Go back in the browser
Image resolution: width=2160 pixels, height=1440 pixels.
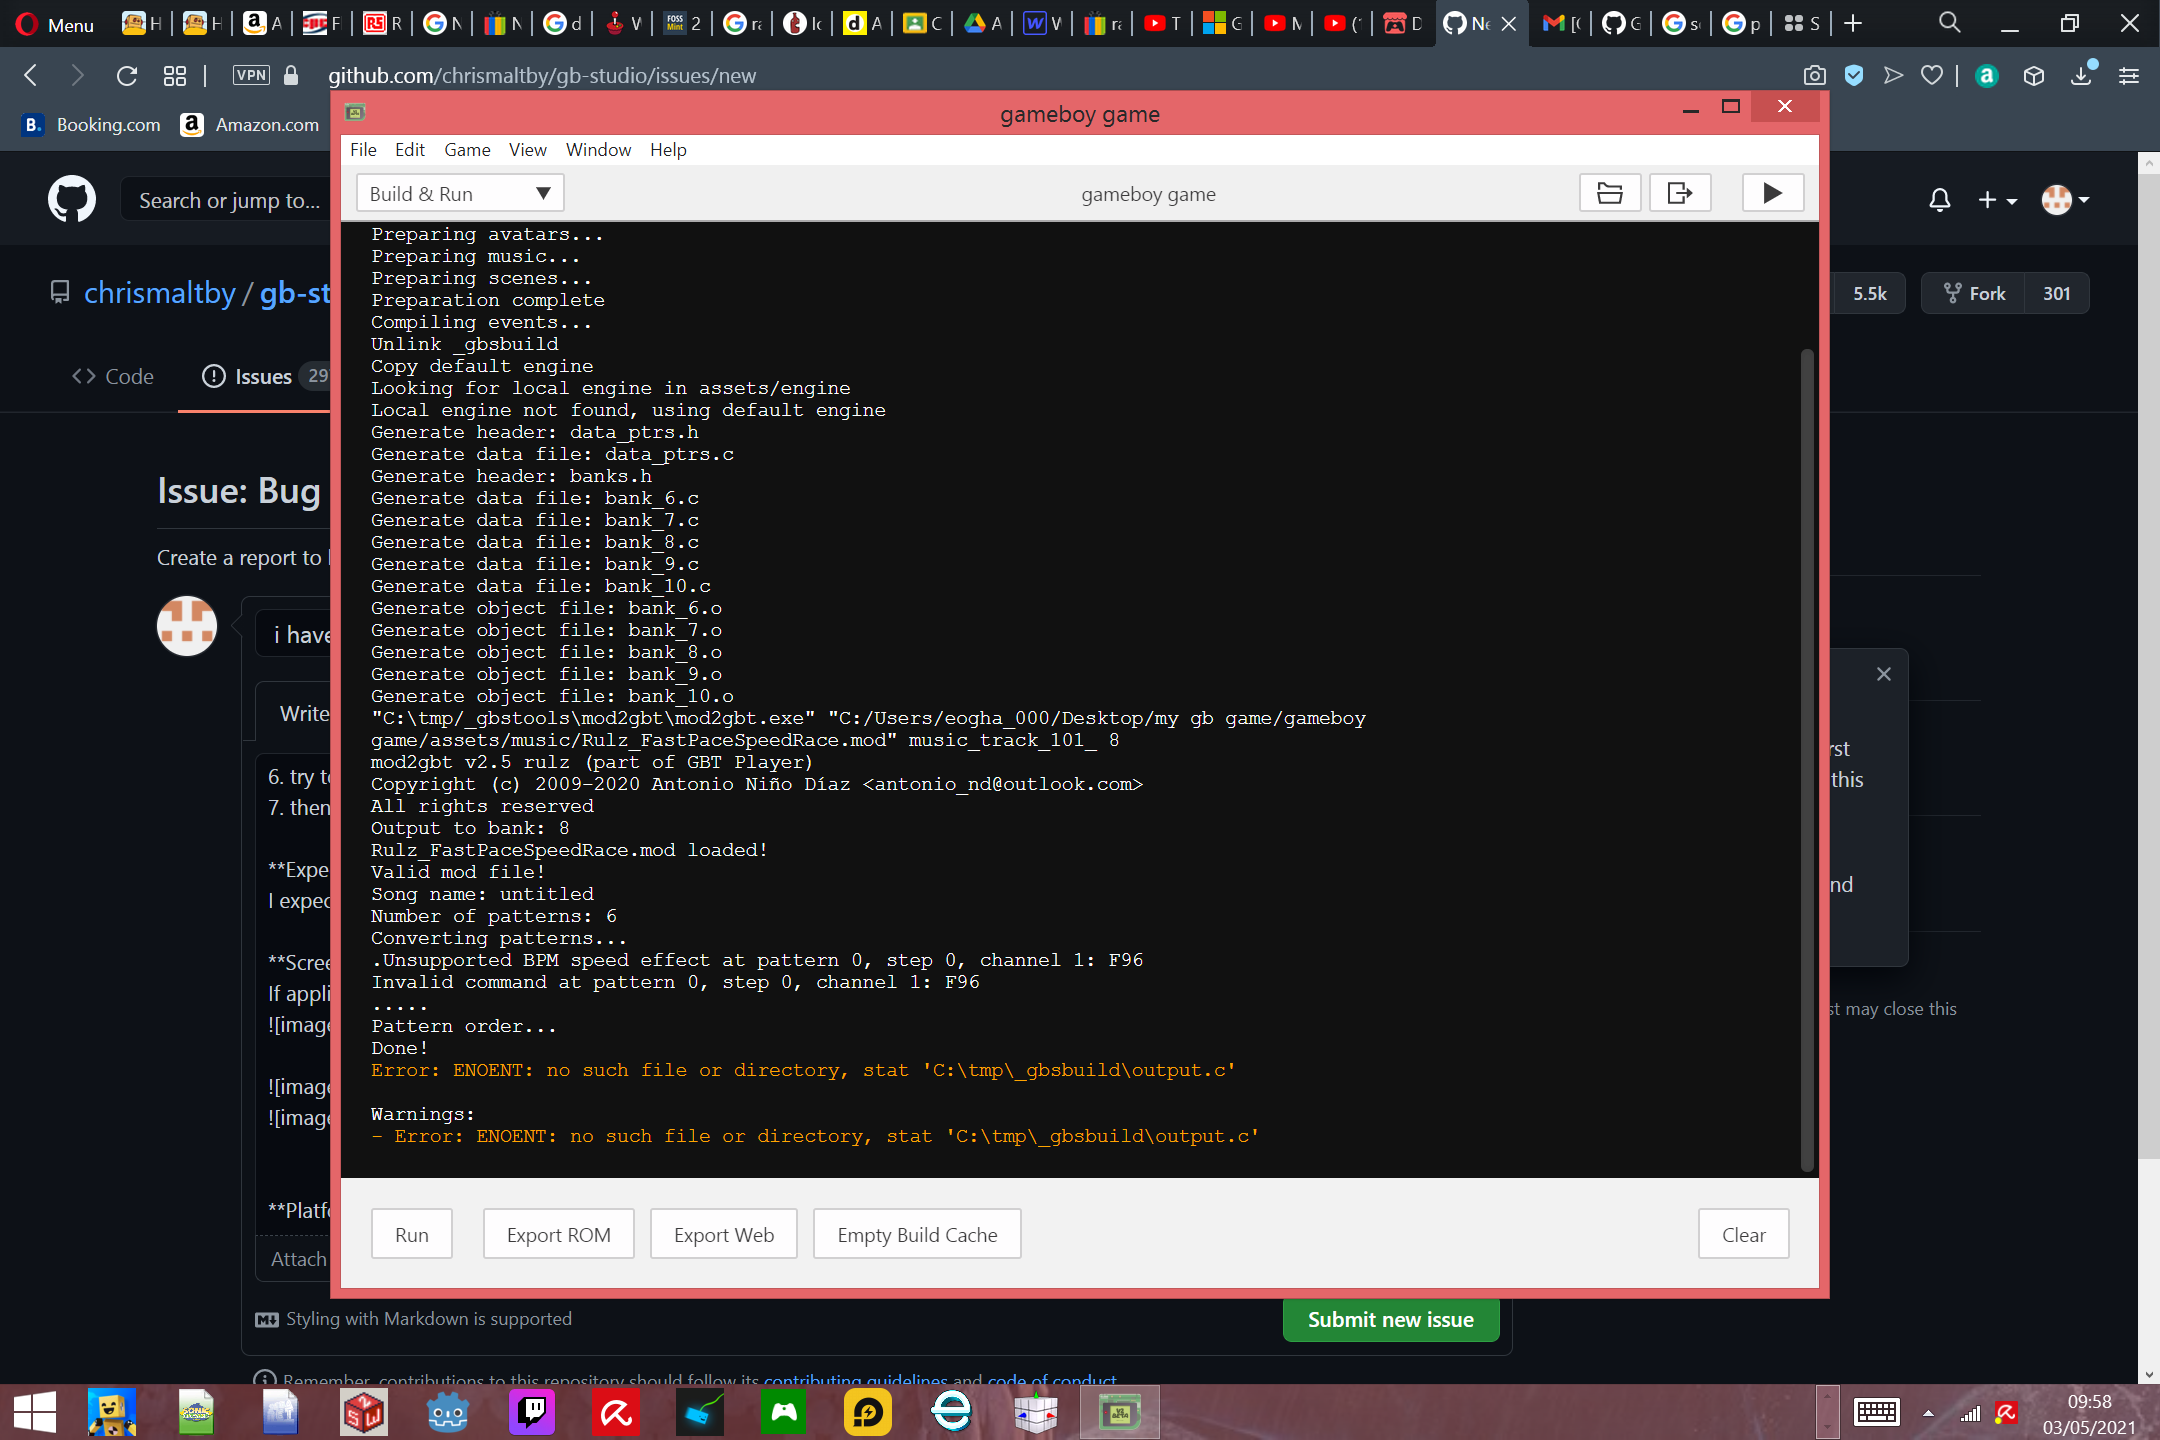31,75
